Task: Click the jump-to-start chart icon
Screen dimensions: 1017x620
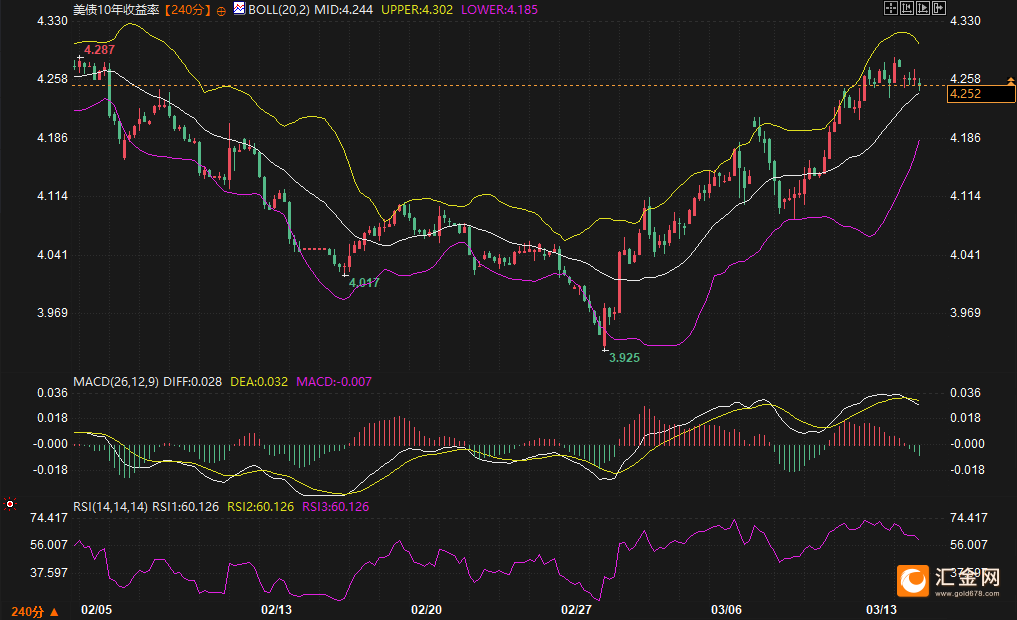Action: (x=906, y=8)
